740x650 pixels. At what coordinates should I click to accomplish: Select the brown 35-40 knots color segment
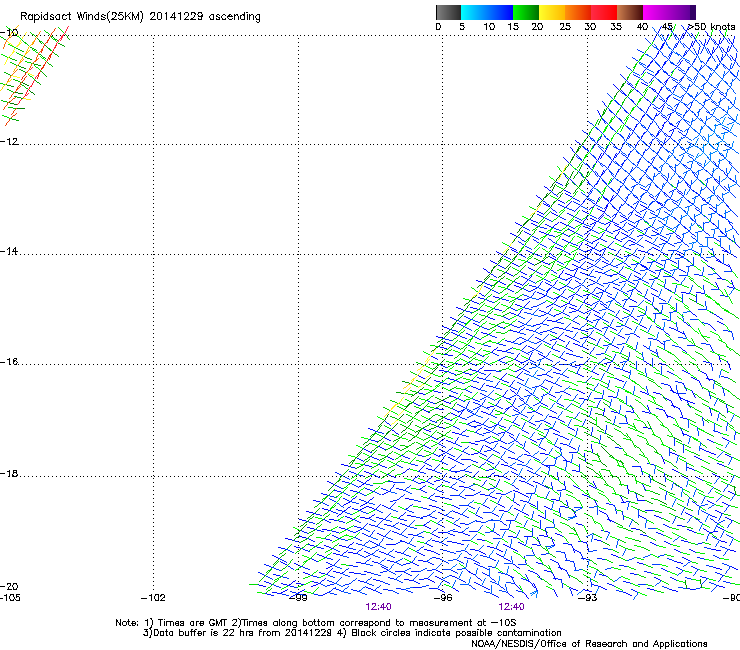point(630,12)
